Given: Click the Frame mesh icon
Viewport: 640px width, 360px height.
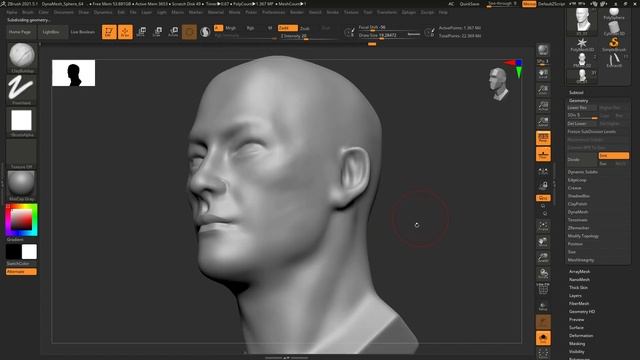Looking at the screenshot, I should pos(543,226).
